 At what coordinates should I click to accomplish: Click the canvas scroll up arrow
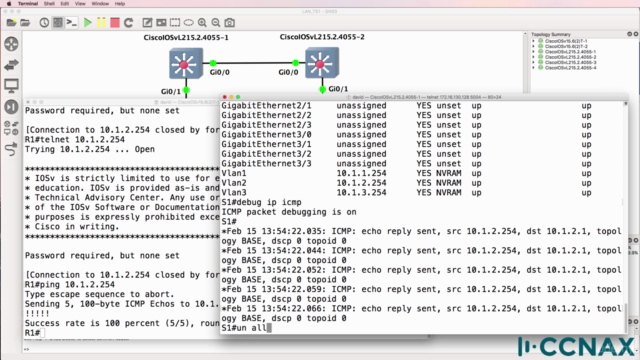(x=525, y=34)
